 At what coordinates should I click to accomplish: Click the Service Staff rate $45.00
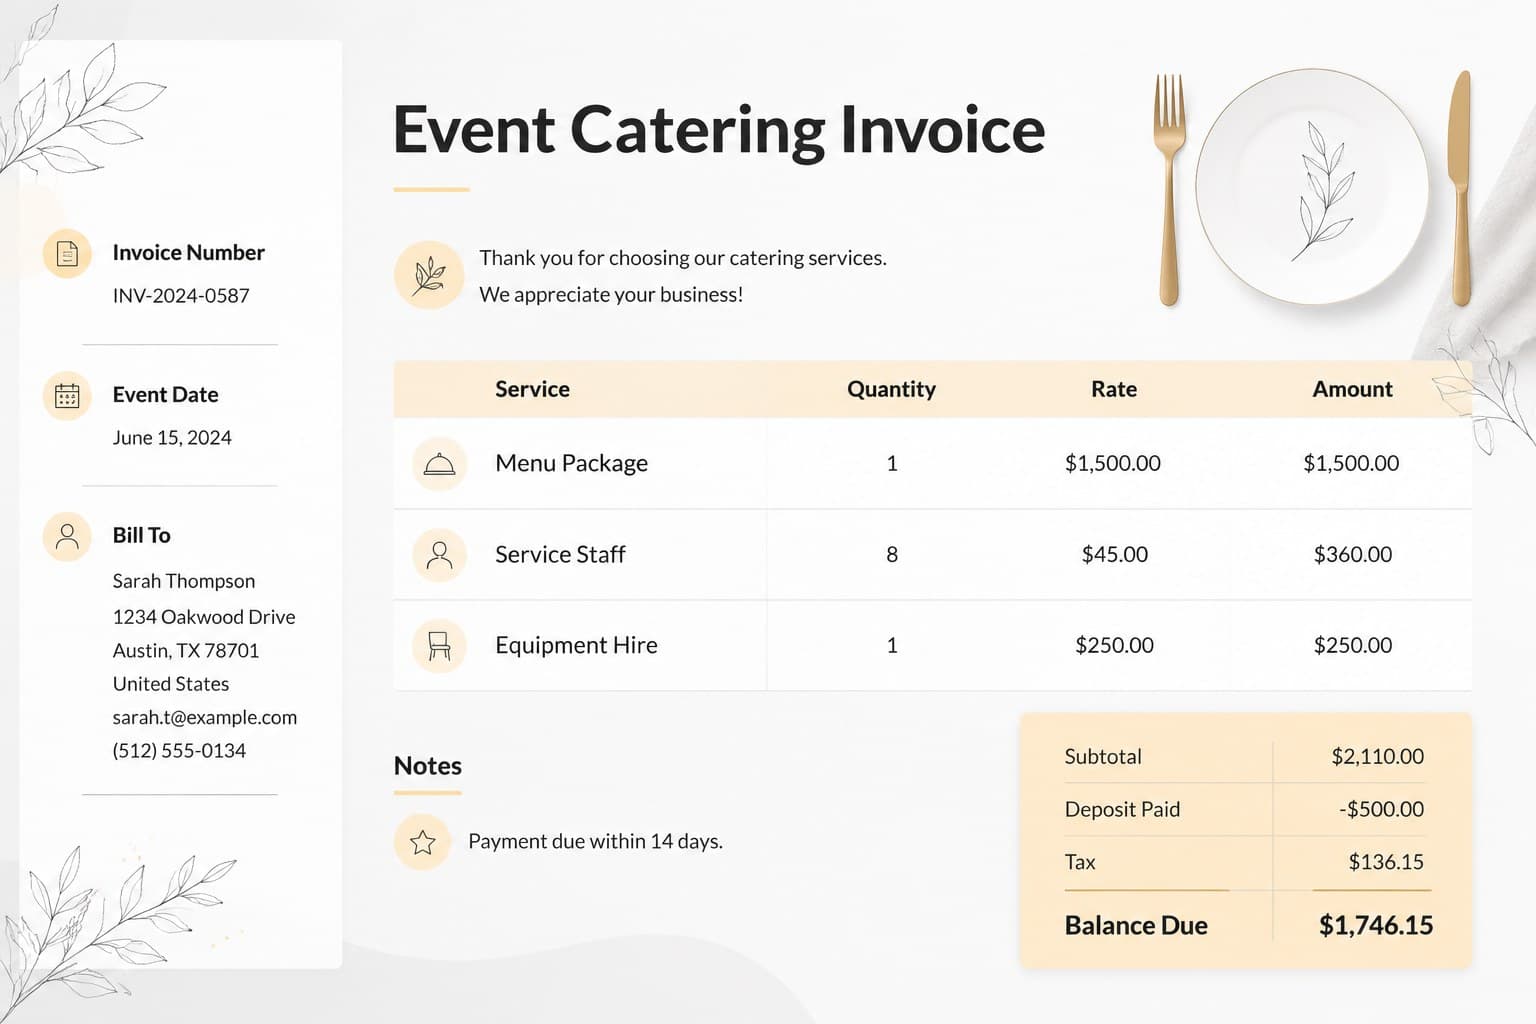pos(1115,554)
